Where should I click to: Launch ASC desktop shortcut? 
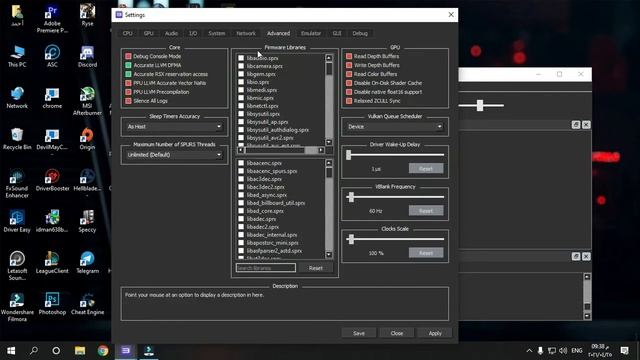click(52, 56)
